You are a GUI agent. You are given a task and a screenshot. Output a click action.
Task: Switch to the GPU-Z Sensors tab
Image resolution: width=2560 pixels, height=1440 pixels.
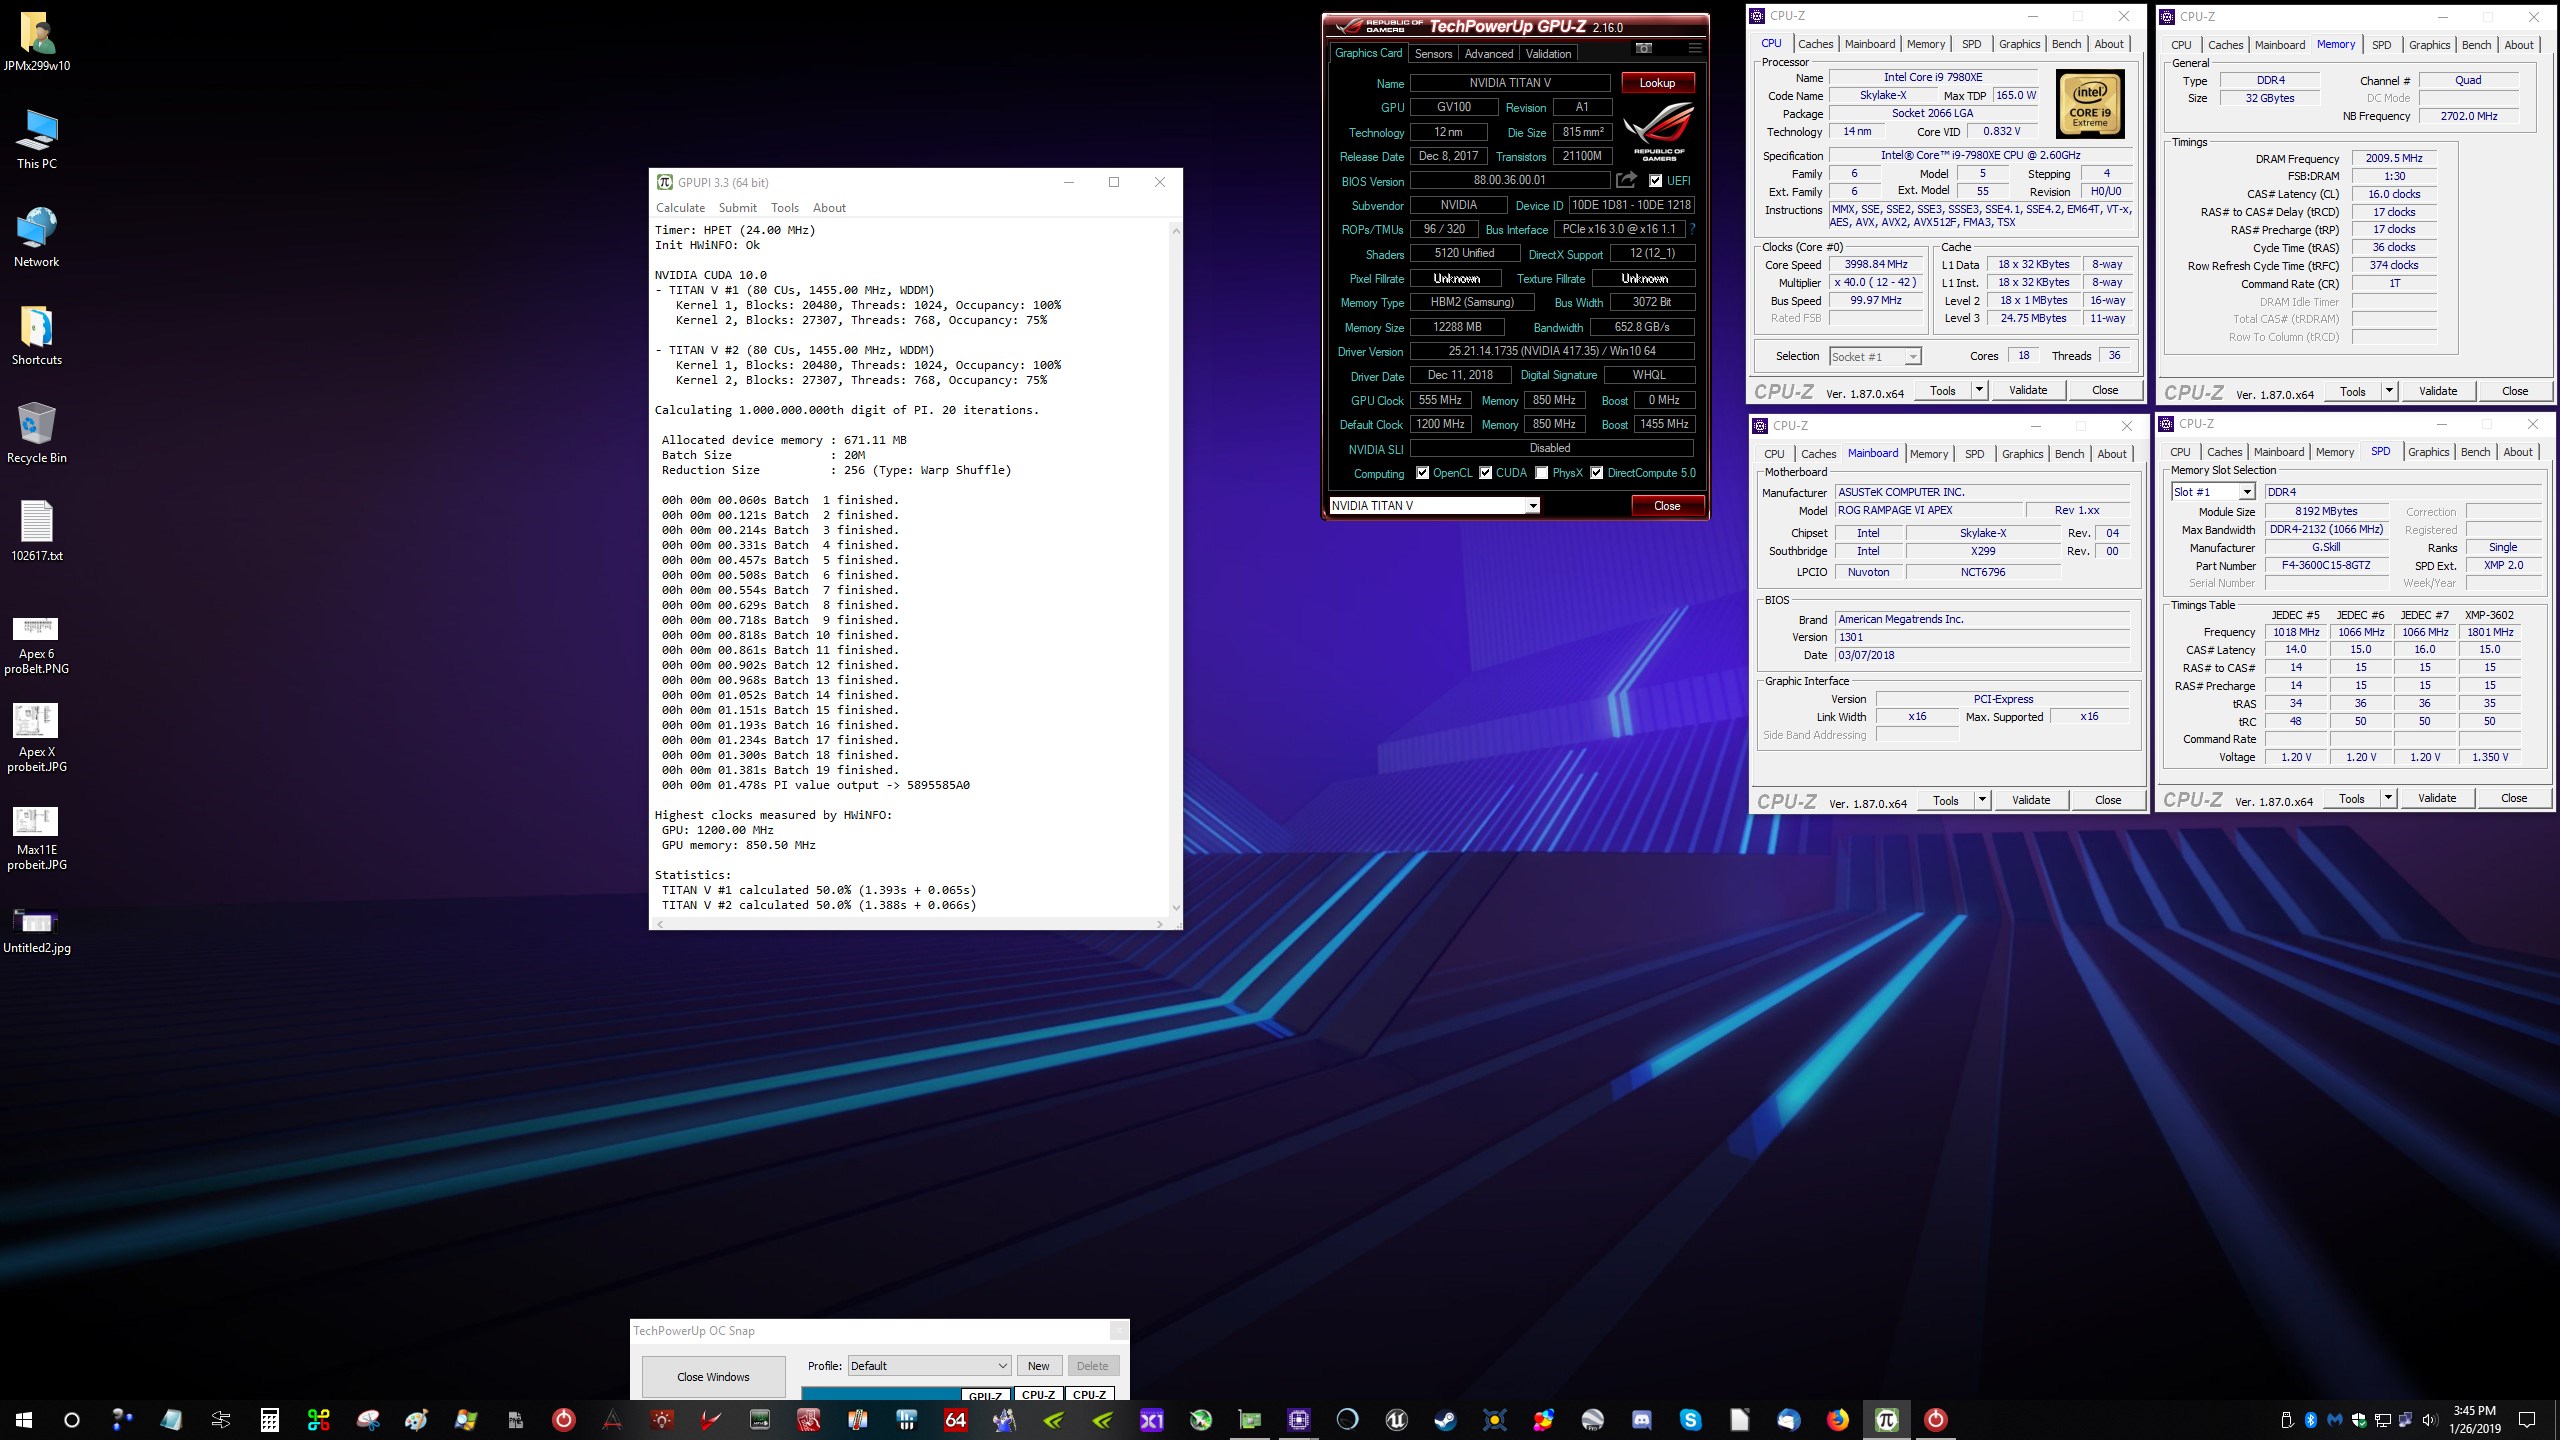click(1433, 54)
